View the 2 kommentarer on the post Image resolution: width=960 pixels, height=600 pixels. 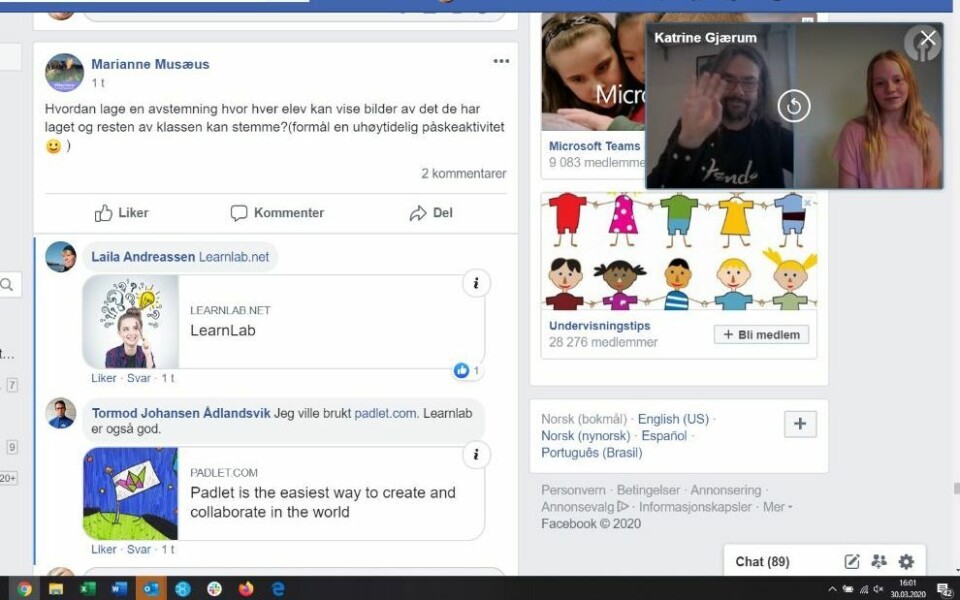click(463, 173)
